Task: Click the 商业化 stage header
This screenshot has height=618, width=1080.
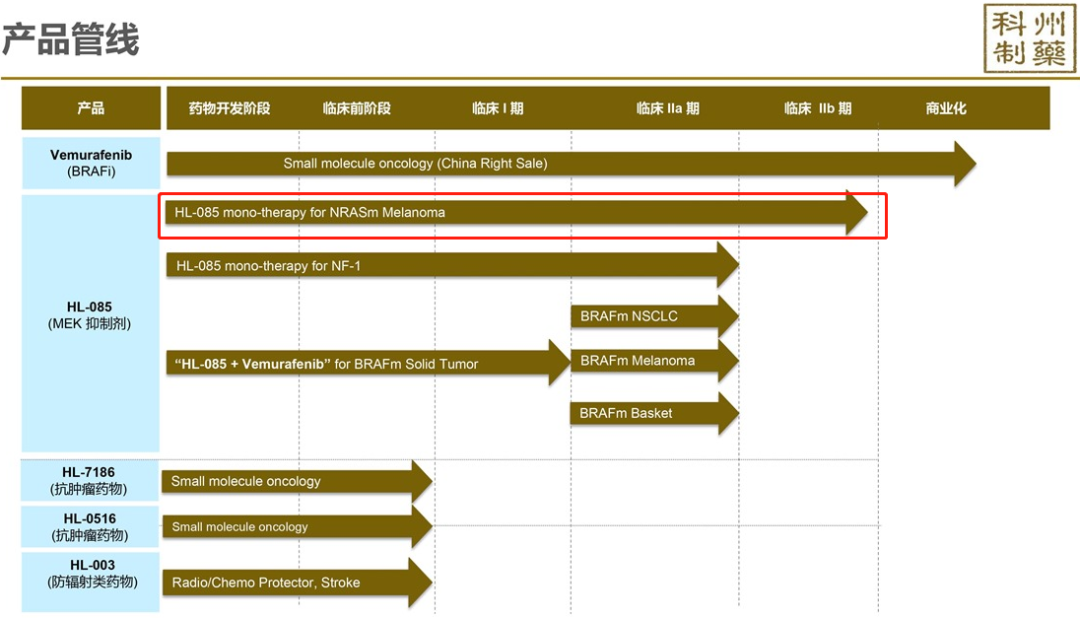Action: coord(946,108)
